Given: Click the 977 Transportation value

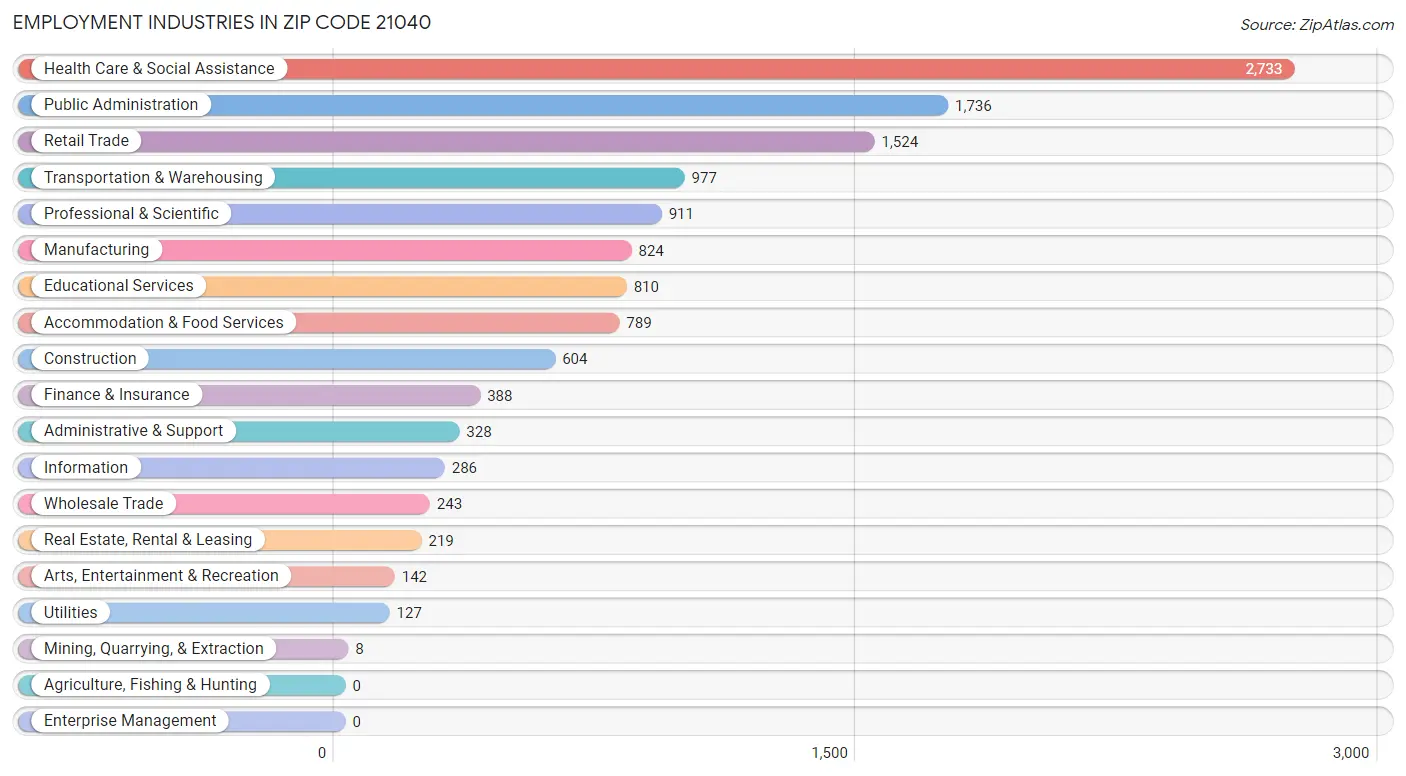Looking at the screenshot, I should coord(704,178).
